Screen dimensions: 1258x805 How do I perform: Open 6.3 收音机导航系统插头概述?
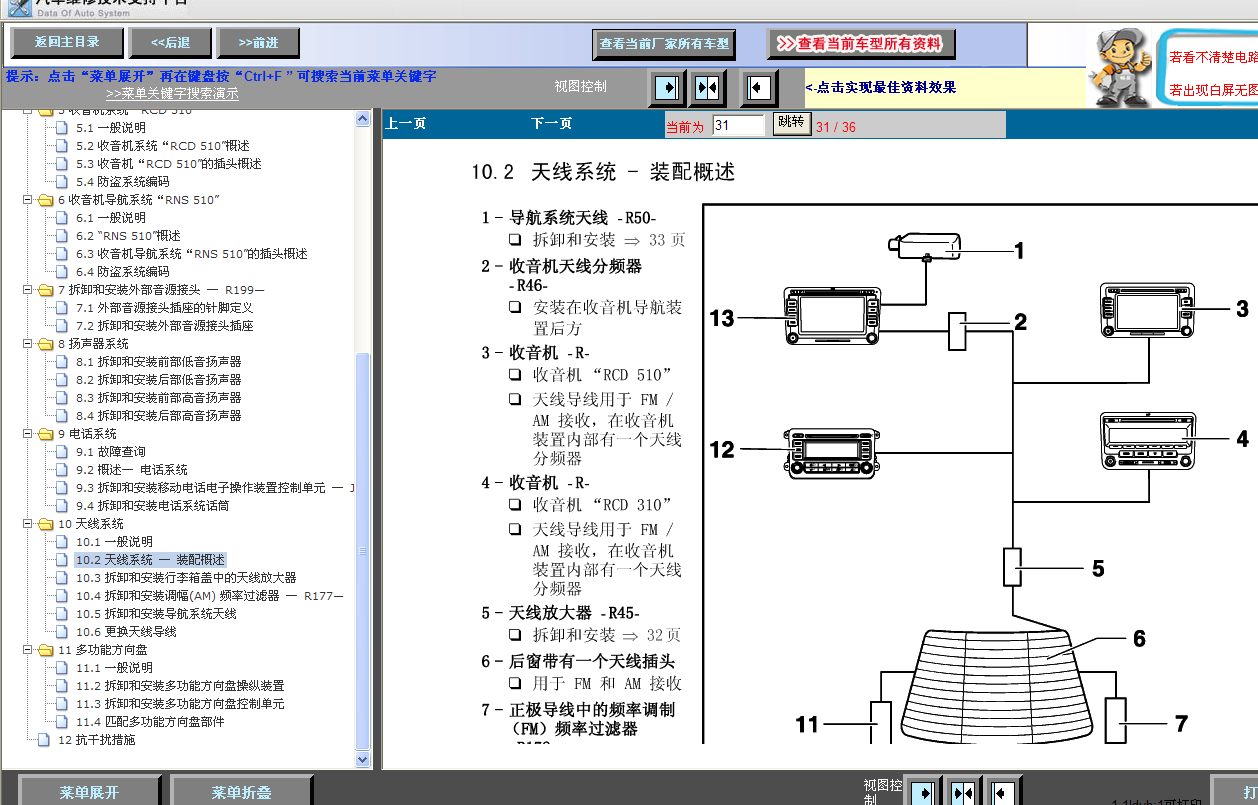191,254
